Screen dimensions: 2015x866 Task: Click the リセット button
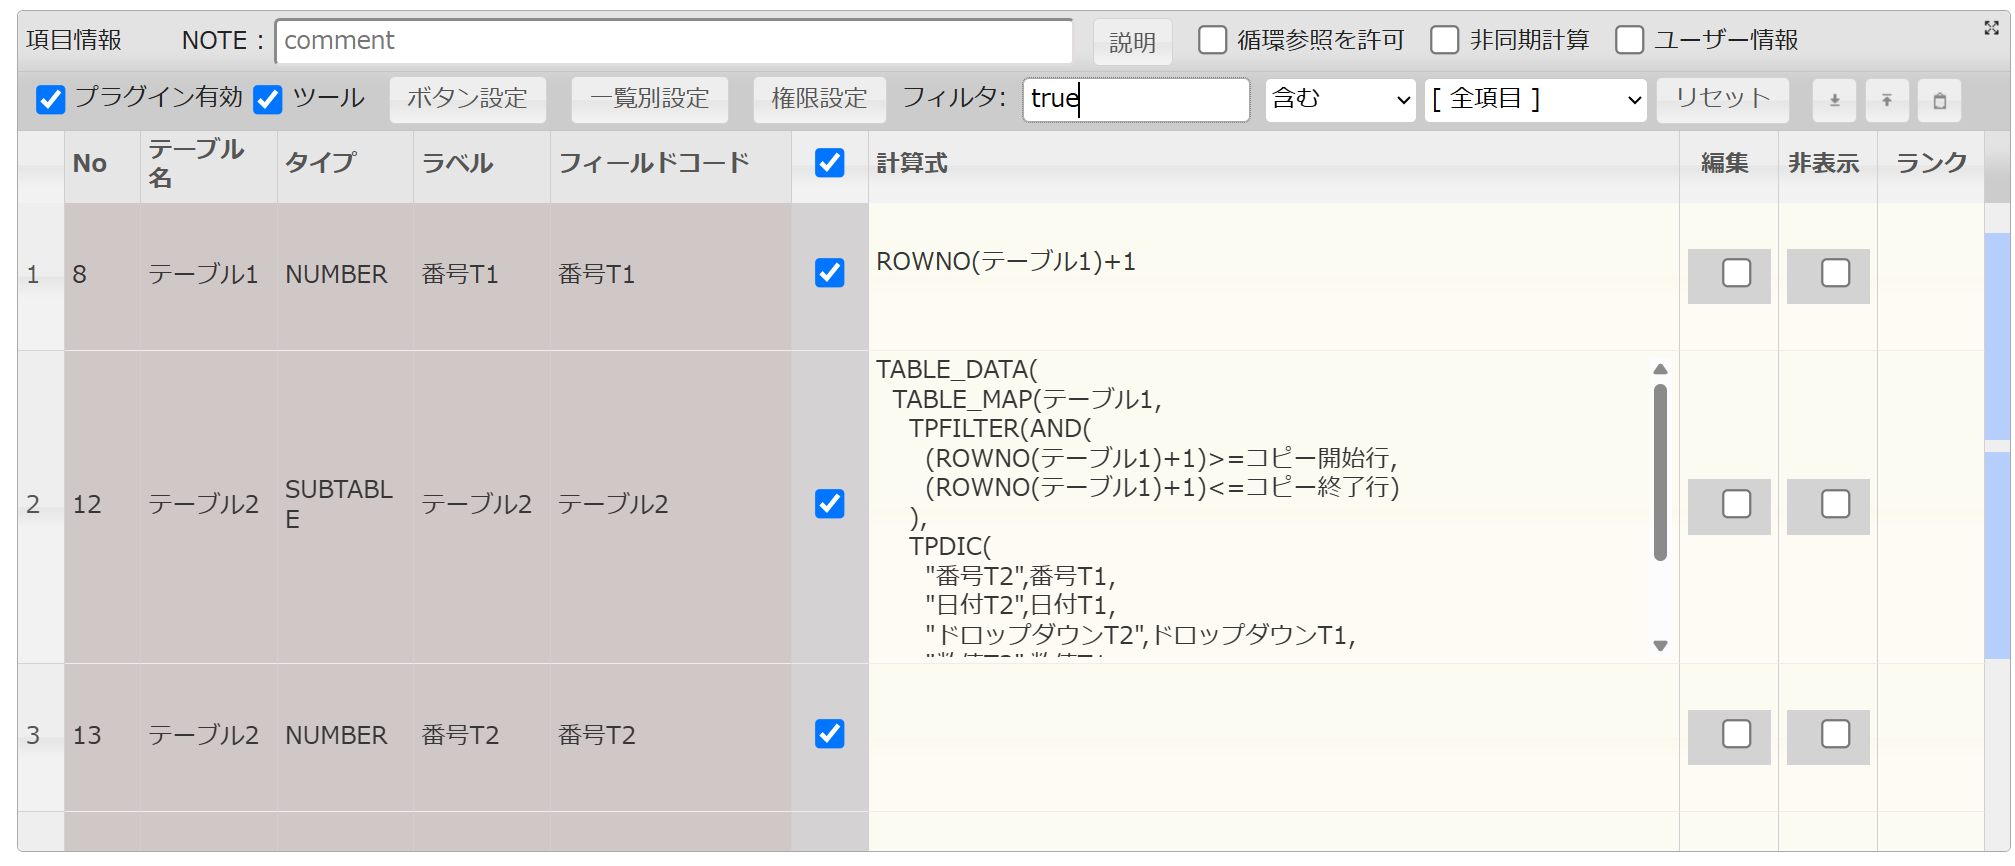(1722, 99)
